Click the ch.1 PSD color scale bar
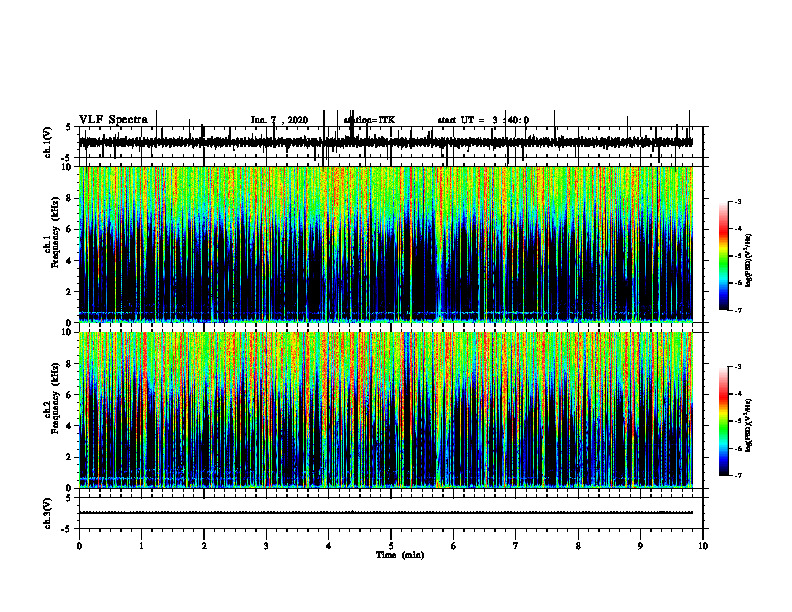792x612 pixels. (724, 256)
